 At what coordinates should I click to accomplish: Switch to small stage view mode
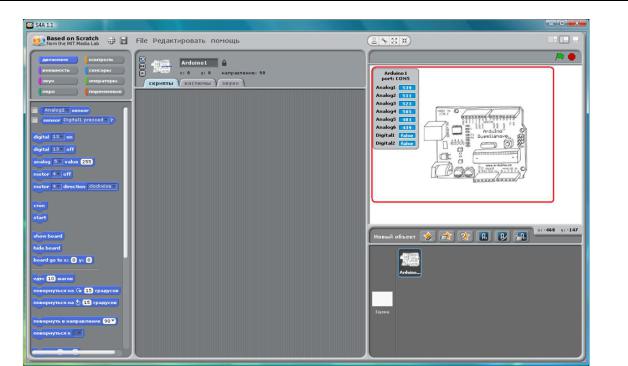pyautogui.click(x=552, y=39)
